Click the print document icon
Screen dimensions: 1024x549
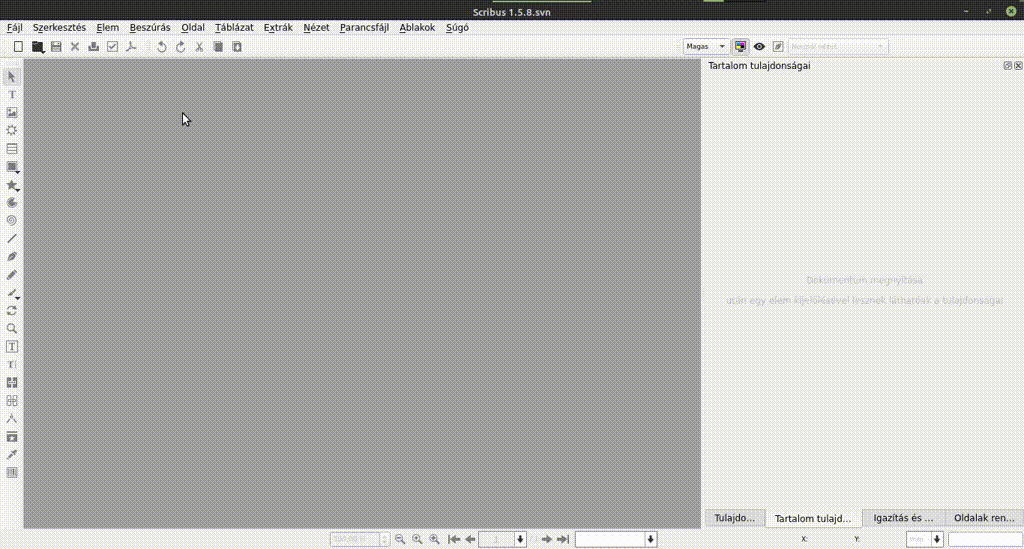(93, 46)
